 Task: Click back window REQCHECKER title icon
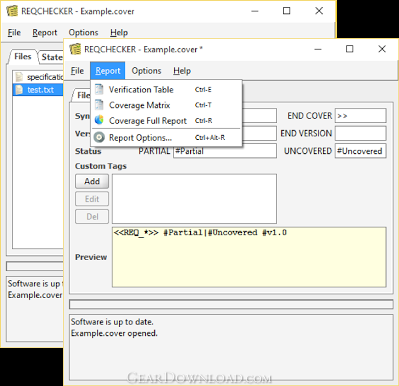[x=12, y=11]
